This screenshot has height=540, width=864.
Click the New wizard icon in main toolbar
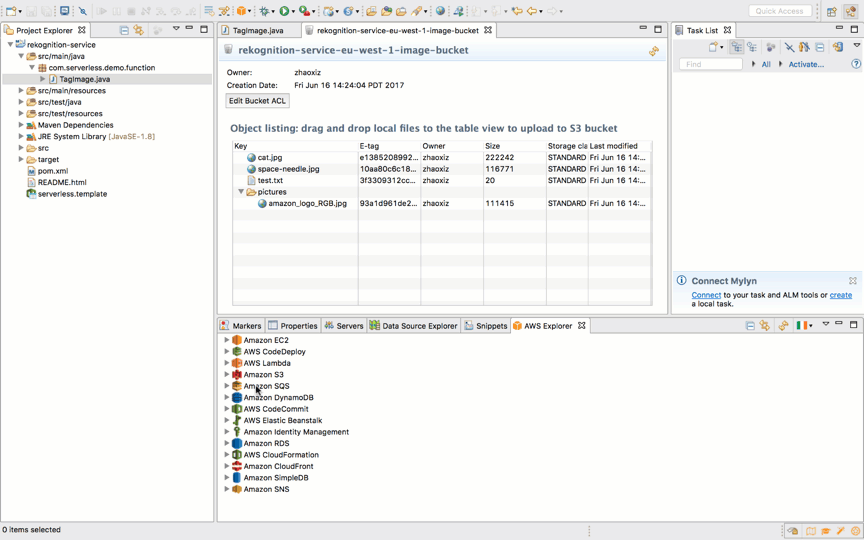click(x=11, y=10)
